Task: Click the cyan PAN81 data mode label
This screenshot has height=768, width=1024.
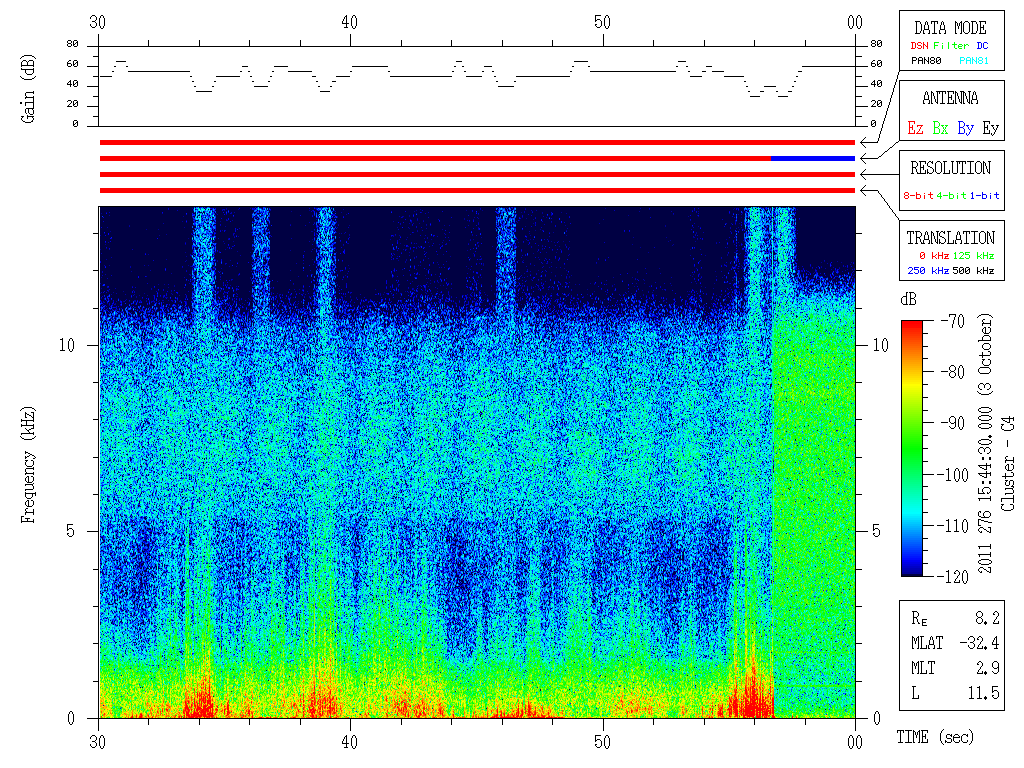Action: (974, 61)
